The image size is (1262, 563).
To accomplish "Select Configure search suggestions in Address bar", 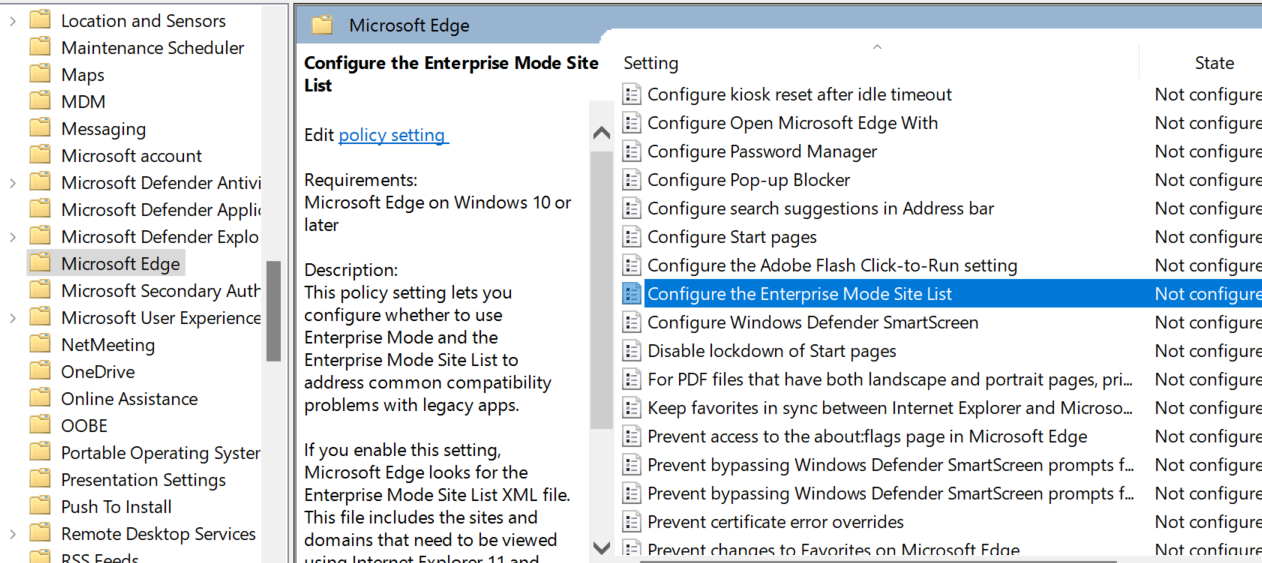I will [820, 209].
